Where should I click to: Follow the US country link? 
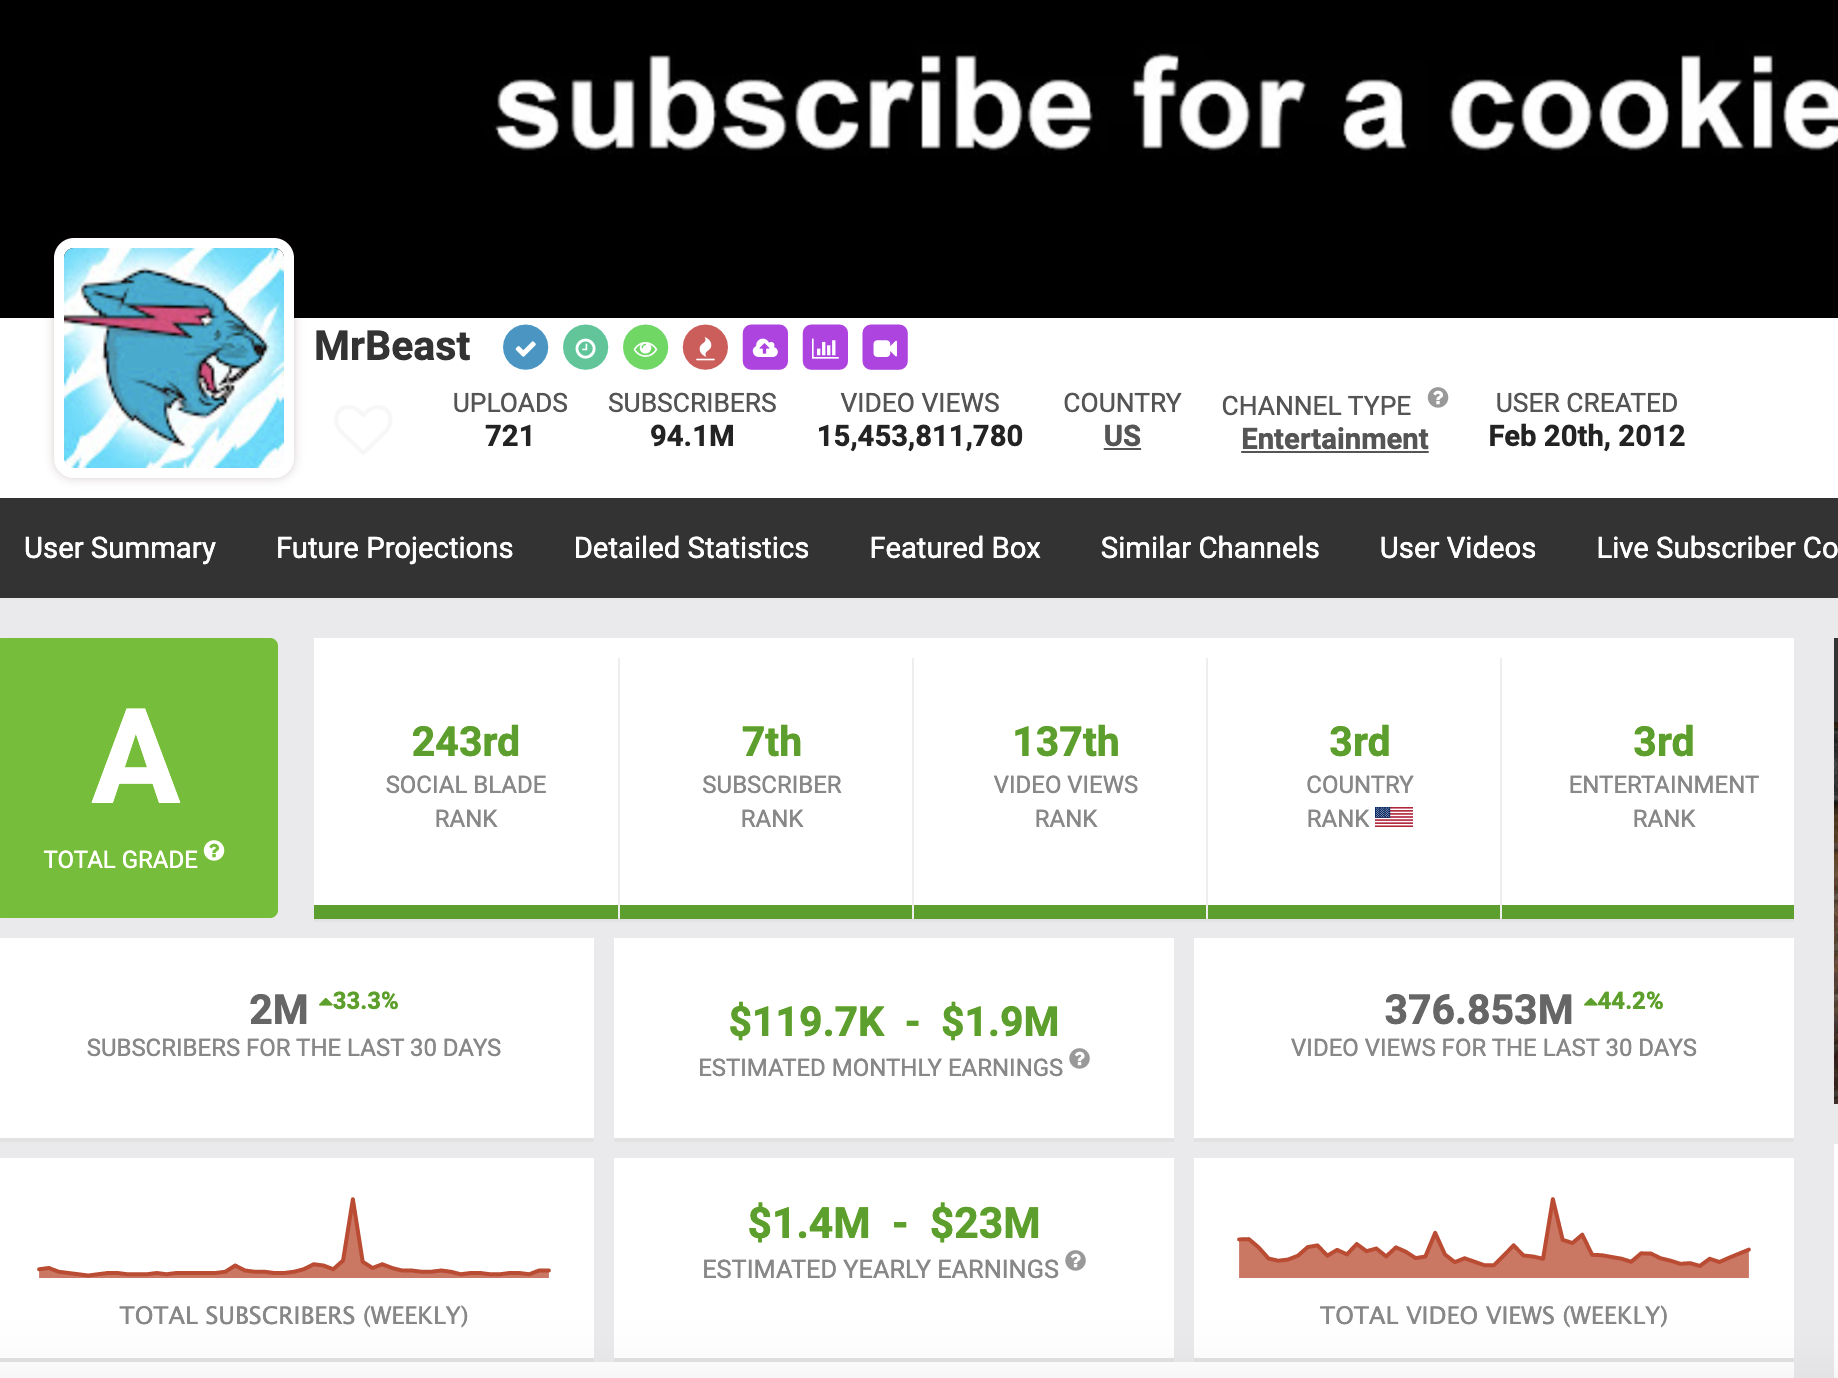[x=1122, y=437]
